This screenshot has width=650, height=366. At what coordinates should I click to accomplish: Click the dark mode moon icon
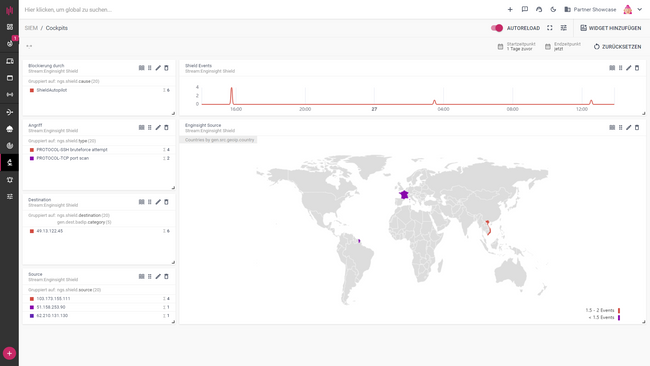(553, 10)
